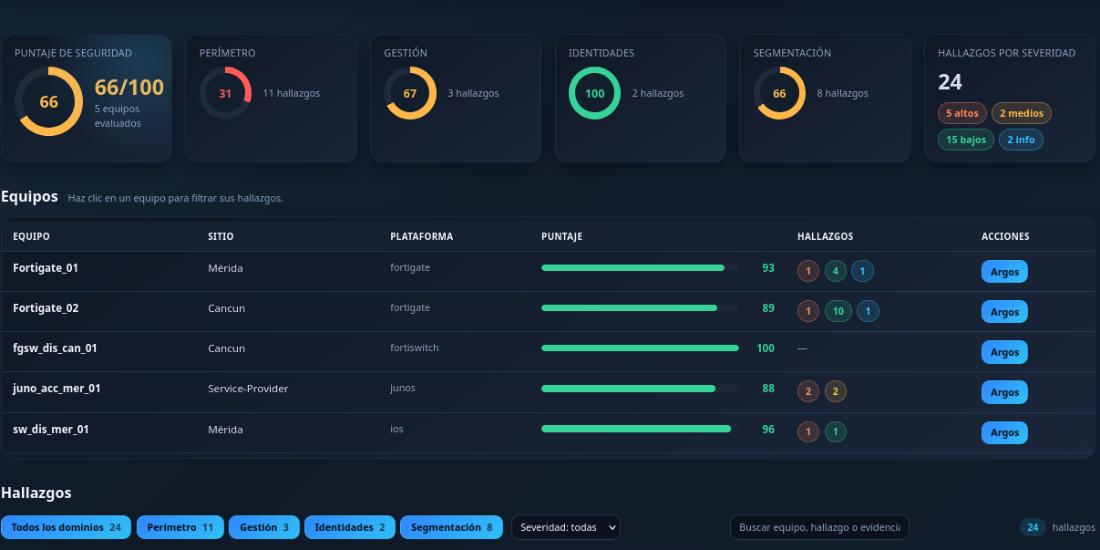Click the HALLAZGOS column header
1100x550 pixels.
click(x=826, y=236)
